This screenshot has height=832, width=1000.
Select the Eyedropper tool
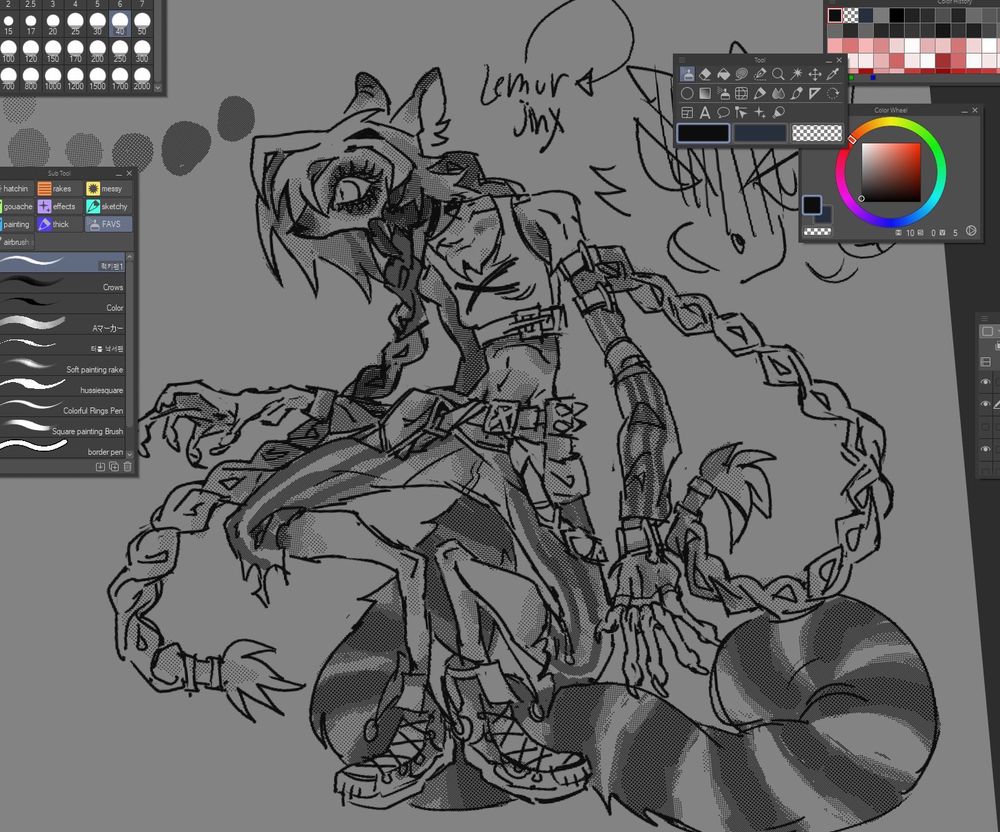pos(833,75)
